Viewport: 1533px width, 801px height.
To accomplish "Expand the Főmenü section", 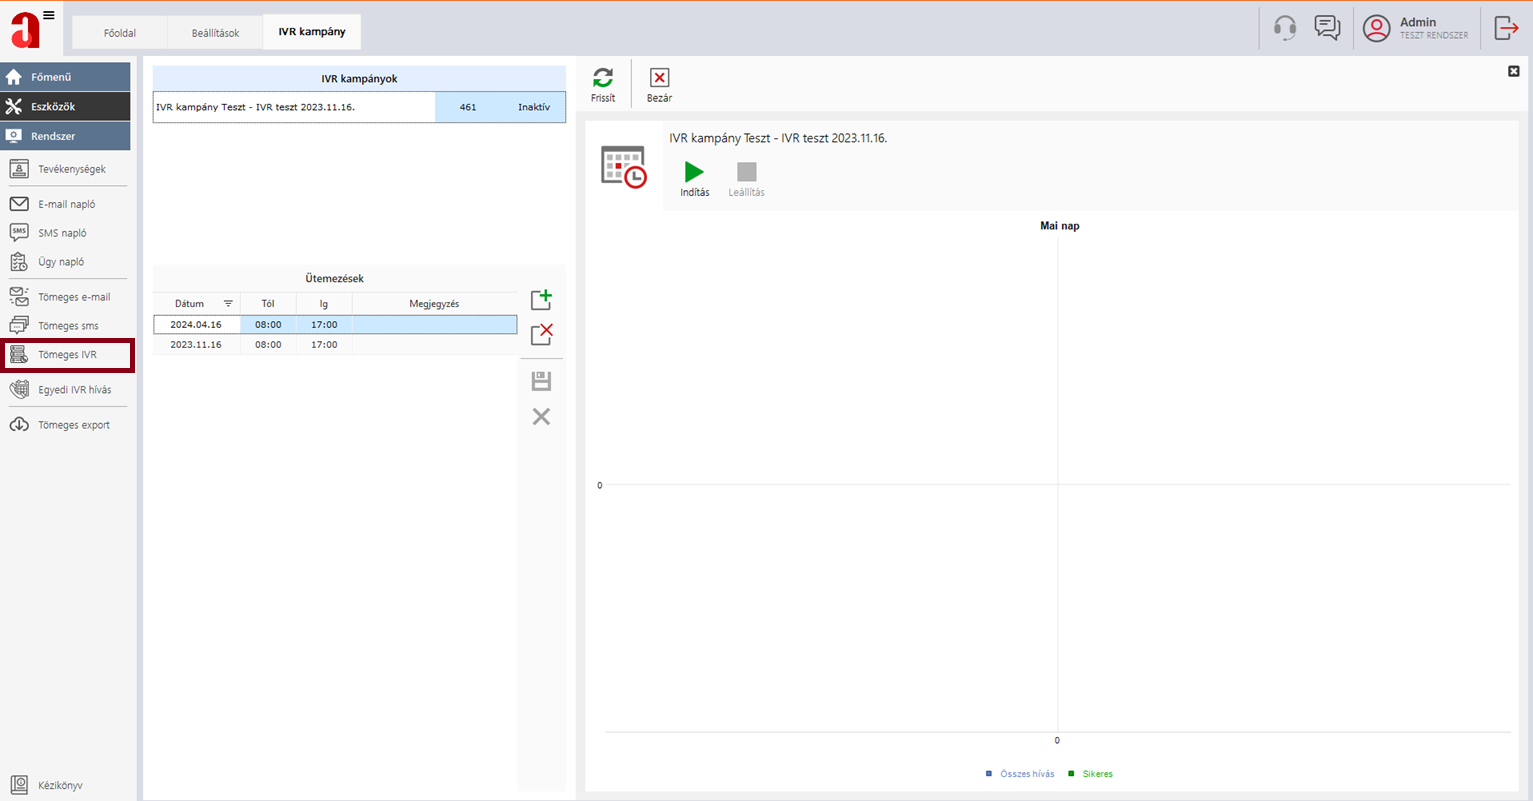I will (66, 77).
